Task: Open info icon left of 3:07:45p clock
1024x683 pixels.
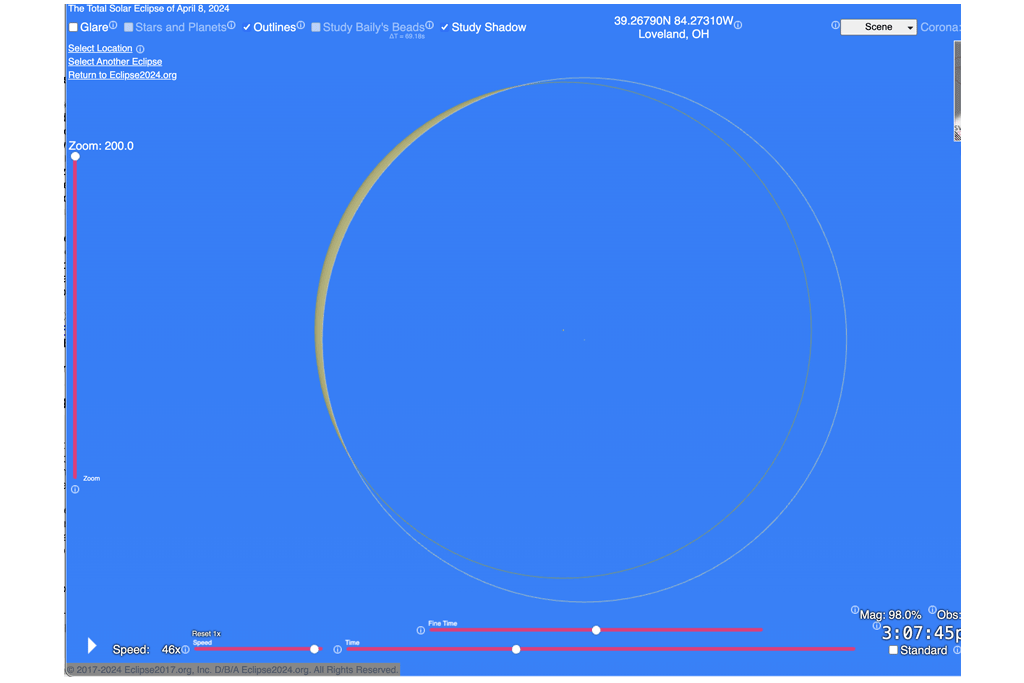Action: pos(876,626)
